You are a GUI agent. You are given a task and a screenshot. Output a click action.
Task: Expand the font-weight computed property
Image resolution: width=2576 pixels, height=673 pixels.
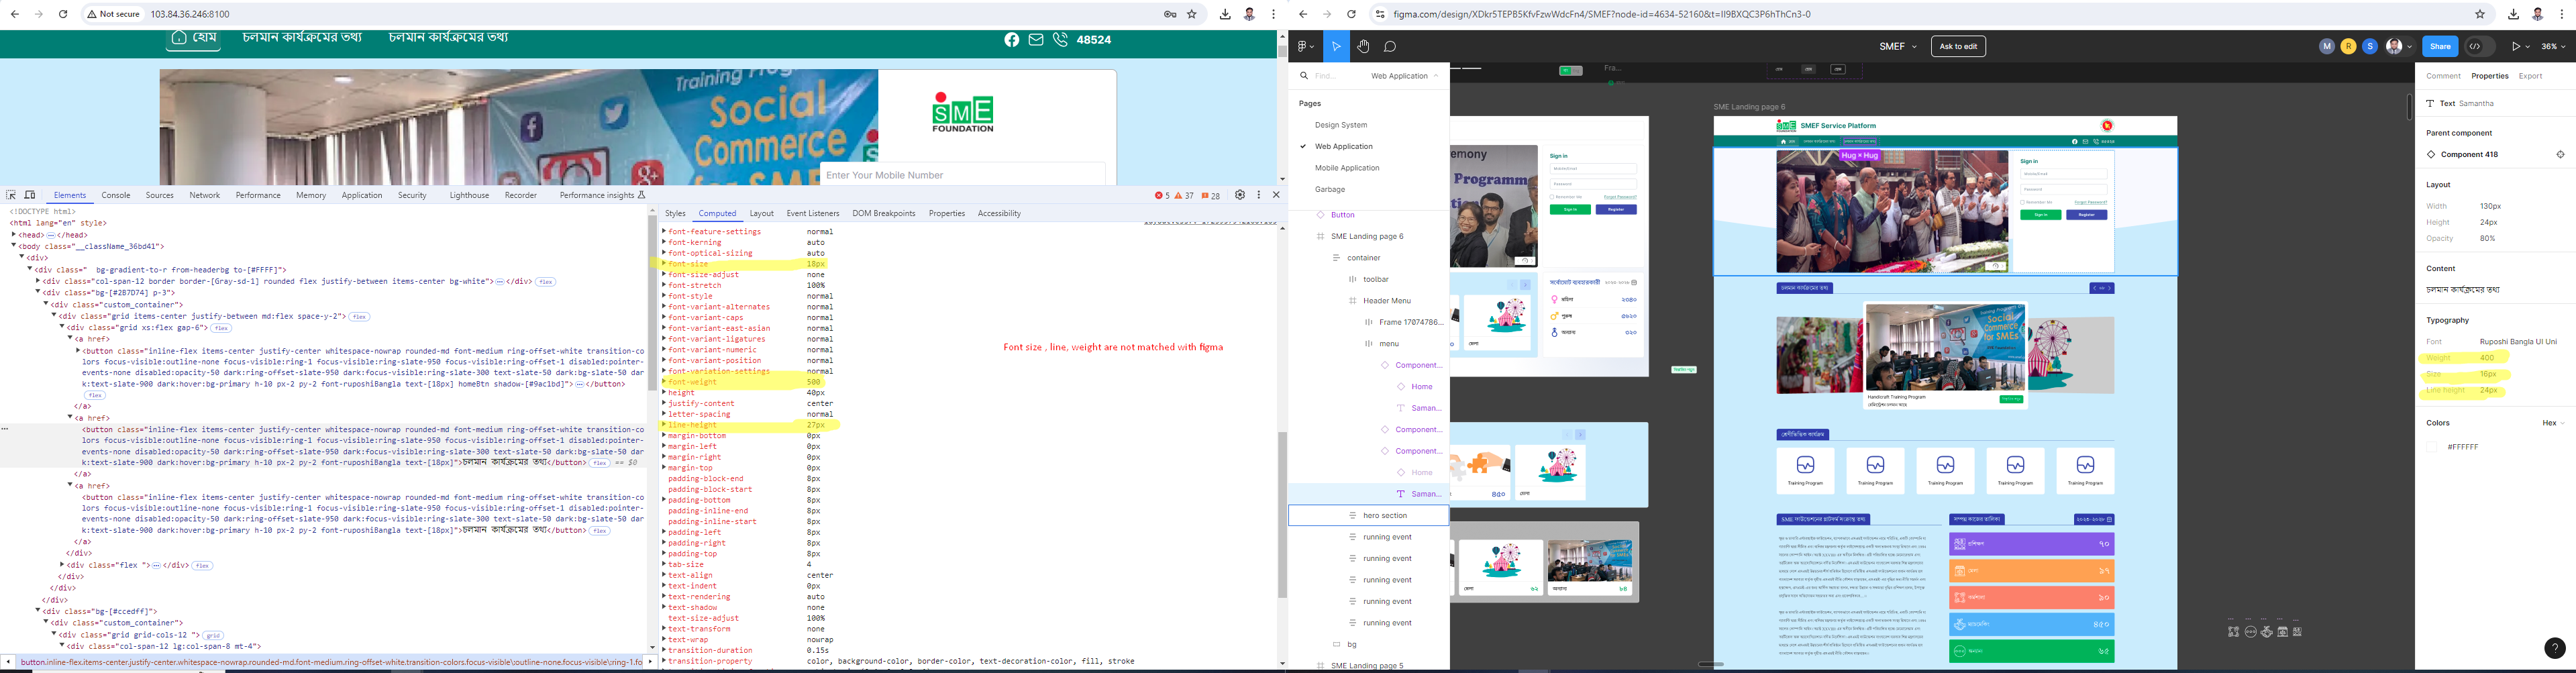663,382
